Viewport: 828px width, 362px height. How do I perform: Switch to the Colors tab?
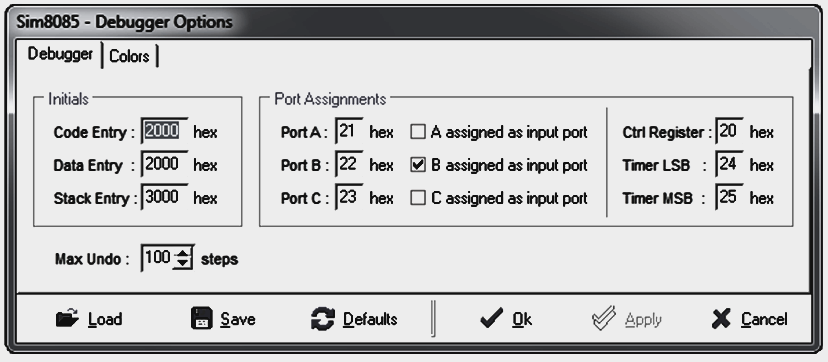coord(129,56)
